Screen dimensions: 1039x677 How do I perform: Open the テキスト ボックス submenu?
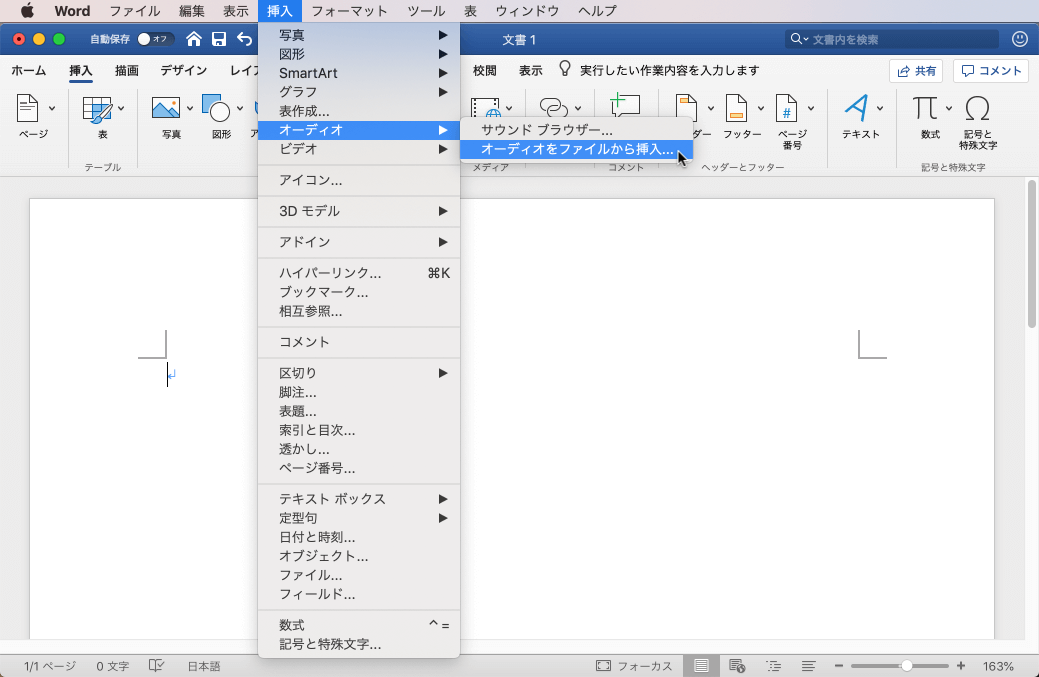358,499
